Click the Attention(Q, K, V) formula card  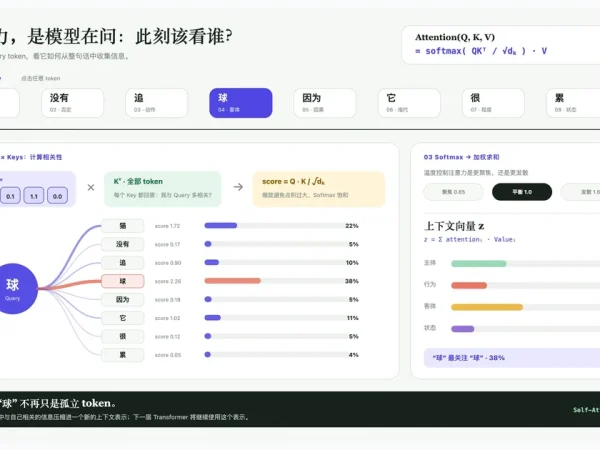[501, 45]
